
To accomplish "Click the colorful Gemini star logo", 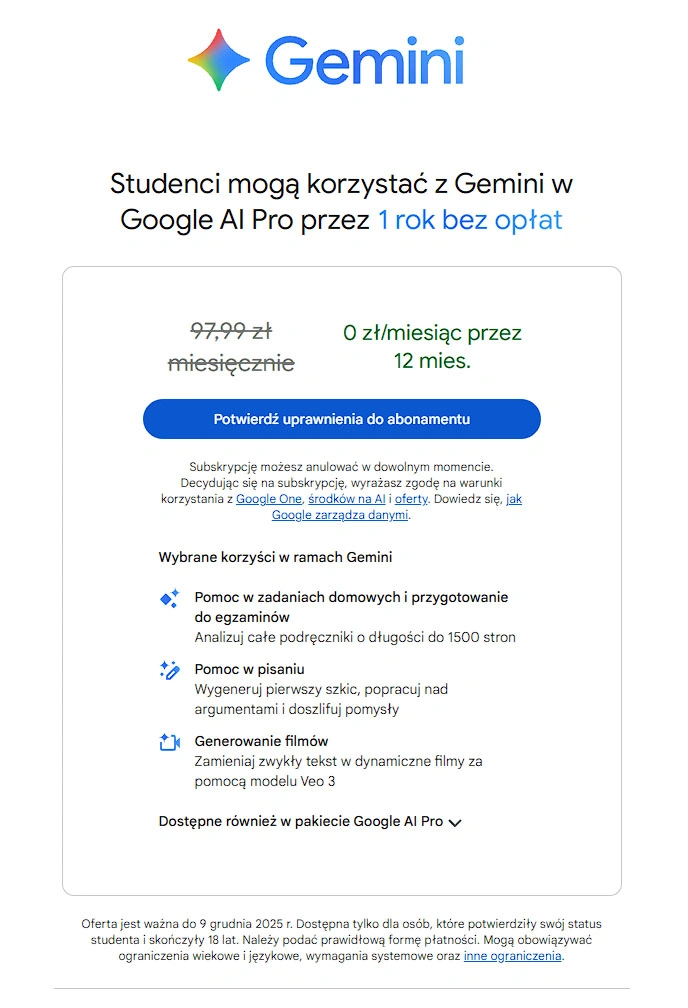I will (219, 60).
